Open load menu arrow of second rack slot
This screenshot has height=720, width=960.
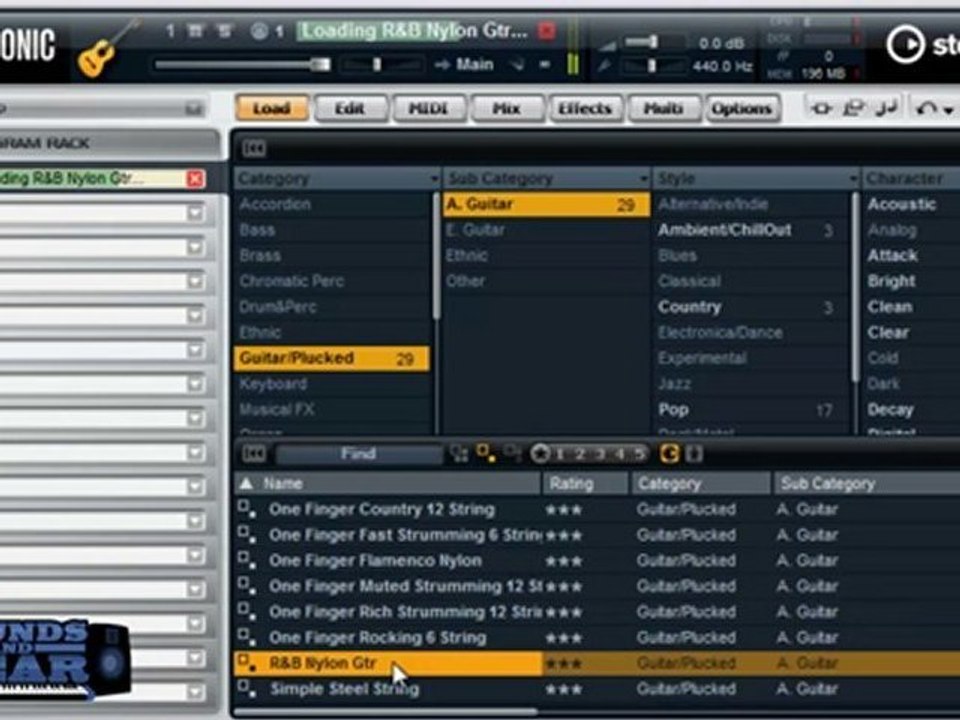tap(195, 213)
